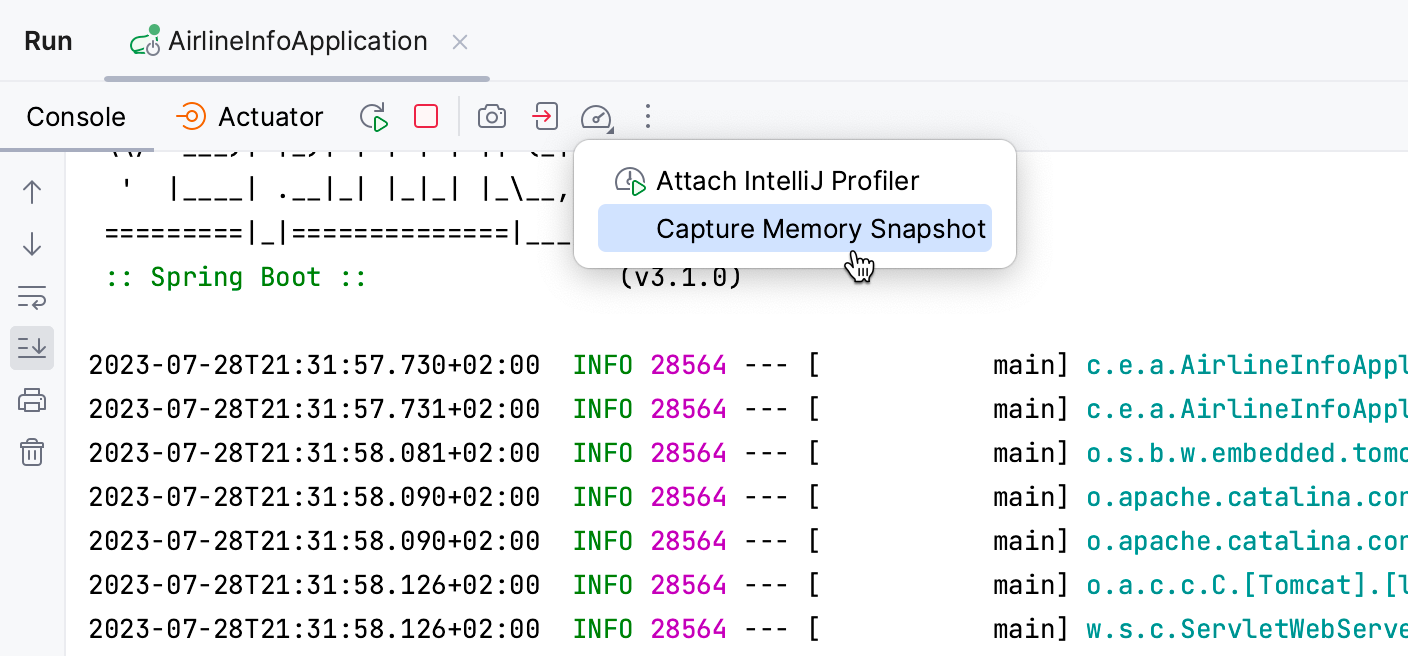
Task: Choose Capture Memory Snapshot
Action: tap(820, 228)
